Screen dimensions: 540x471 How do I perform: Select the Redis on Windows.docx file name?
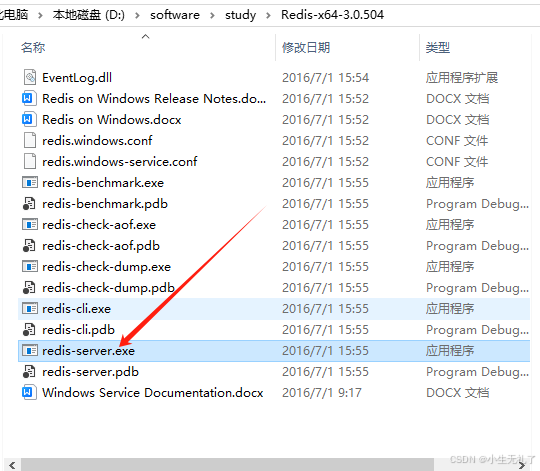(112, 120)
